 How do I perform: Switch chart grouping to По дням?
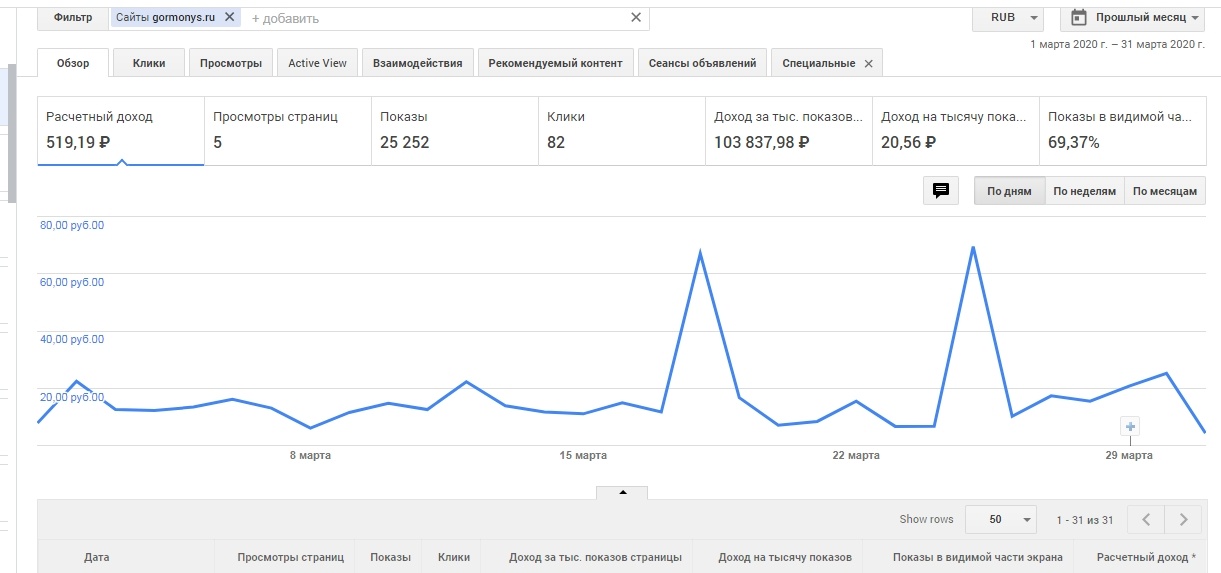tap(1009, 191)
